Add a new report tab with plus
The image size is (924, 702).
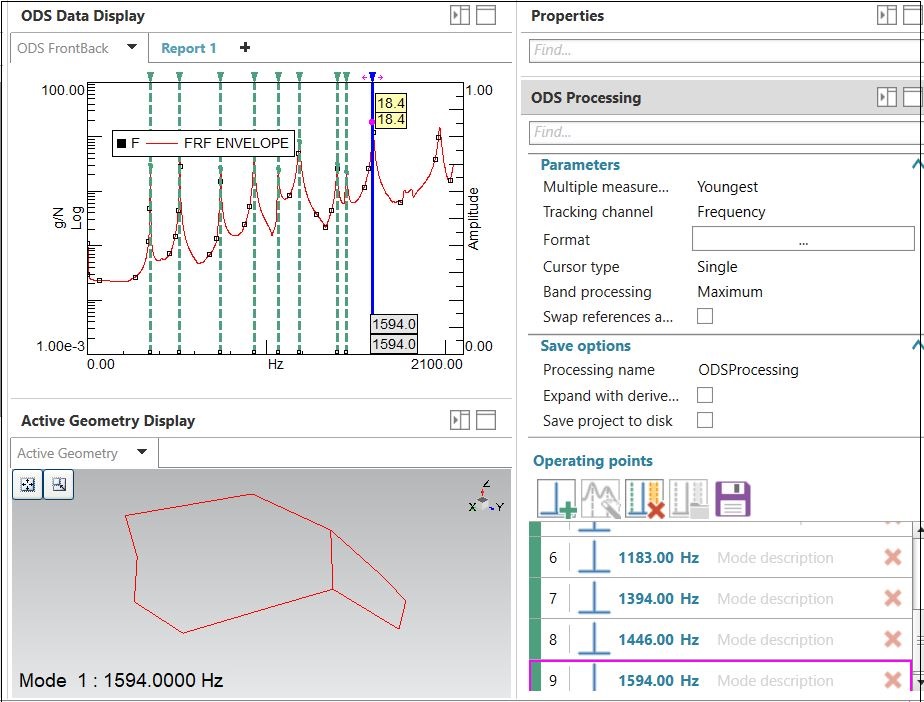(245, 47)
